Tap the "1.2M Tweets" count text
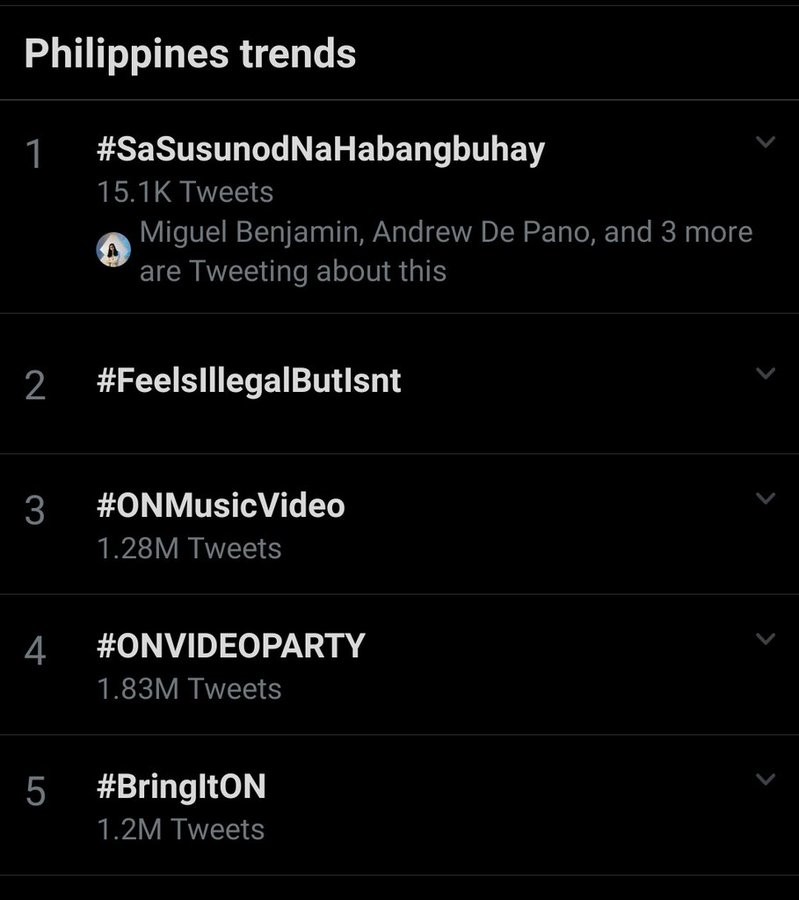The height and width of the screenshot is (900, 799). [181, 829]
